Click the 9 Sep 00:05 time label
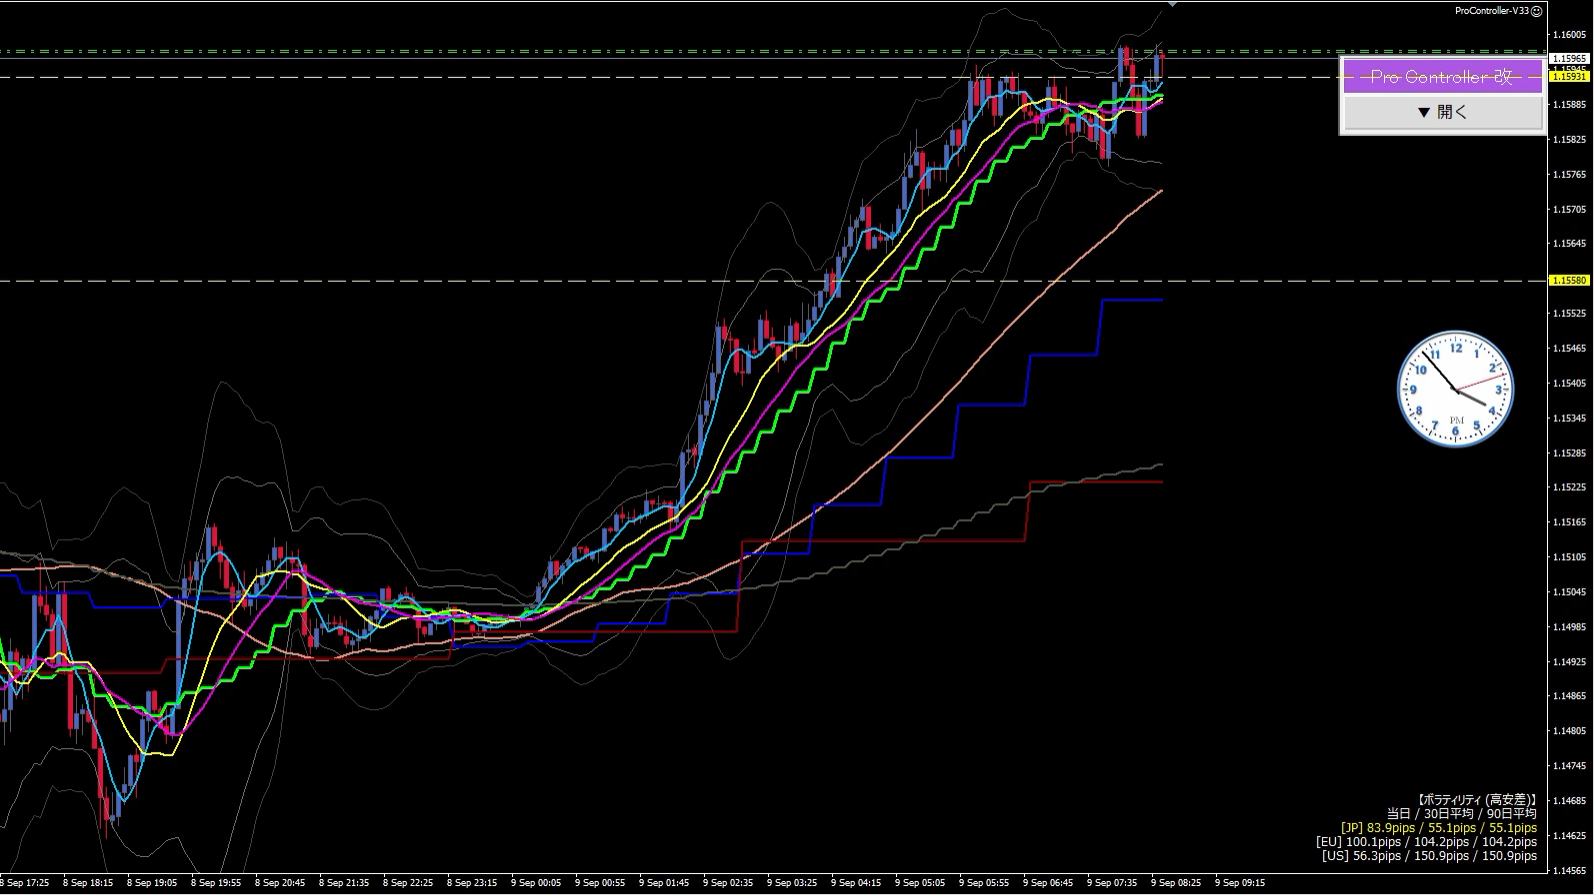This screenshot has width=1594, height=896. (536, 883)
